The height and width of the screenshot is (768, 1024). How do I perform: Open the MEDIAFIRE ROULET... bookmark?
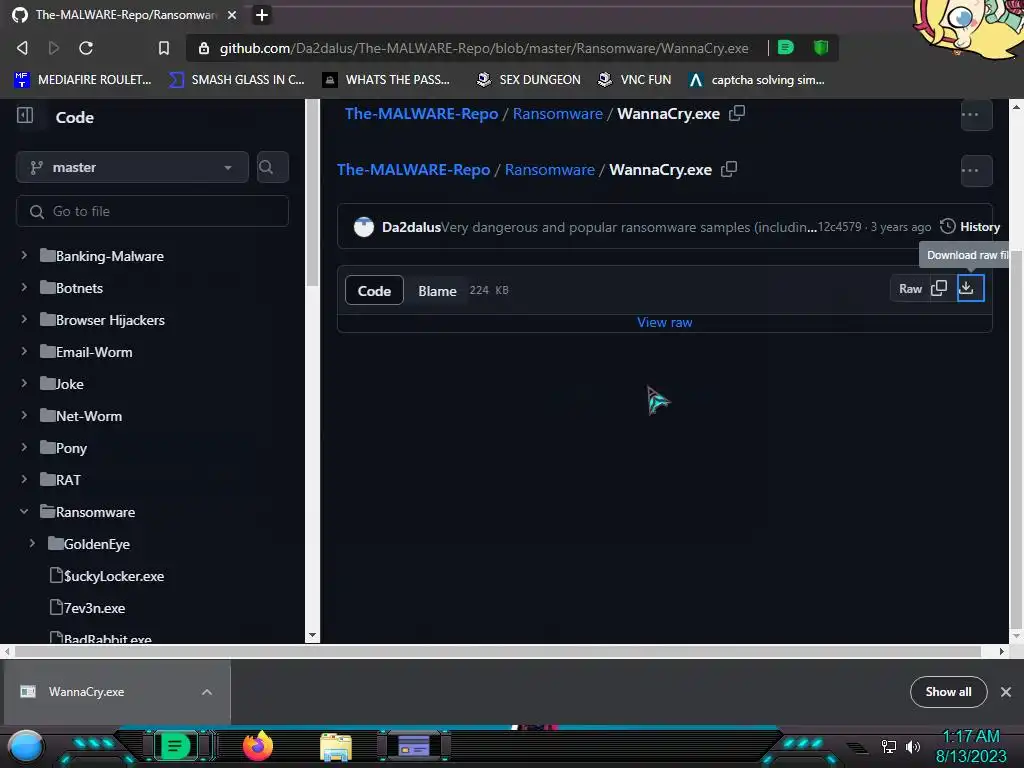point(82,80)
